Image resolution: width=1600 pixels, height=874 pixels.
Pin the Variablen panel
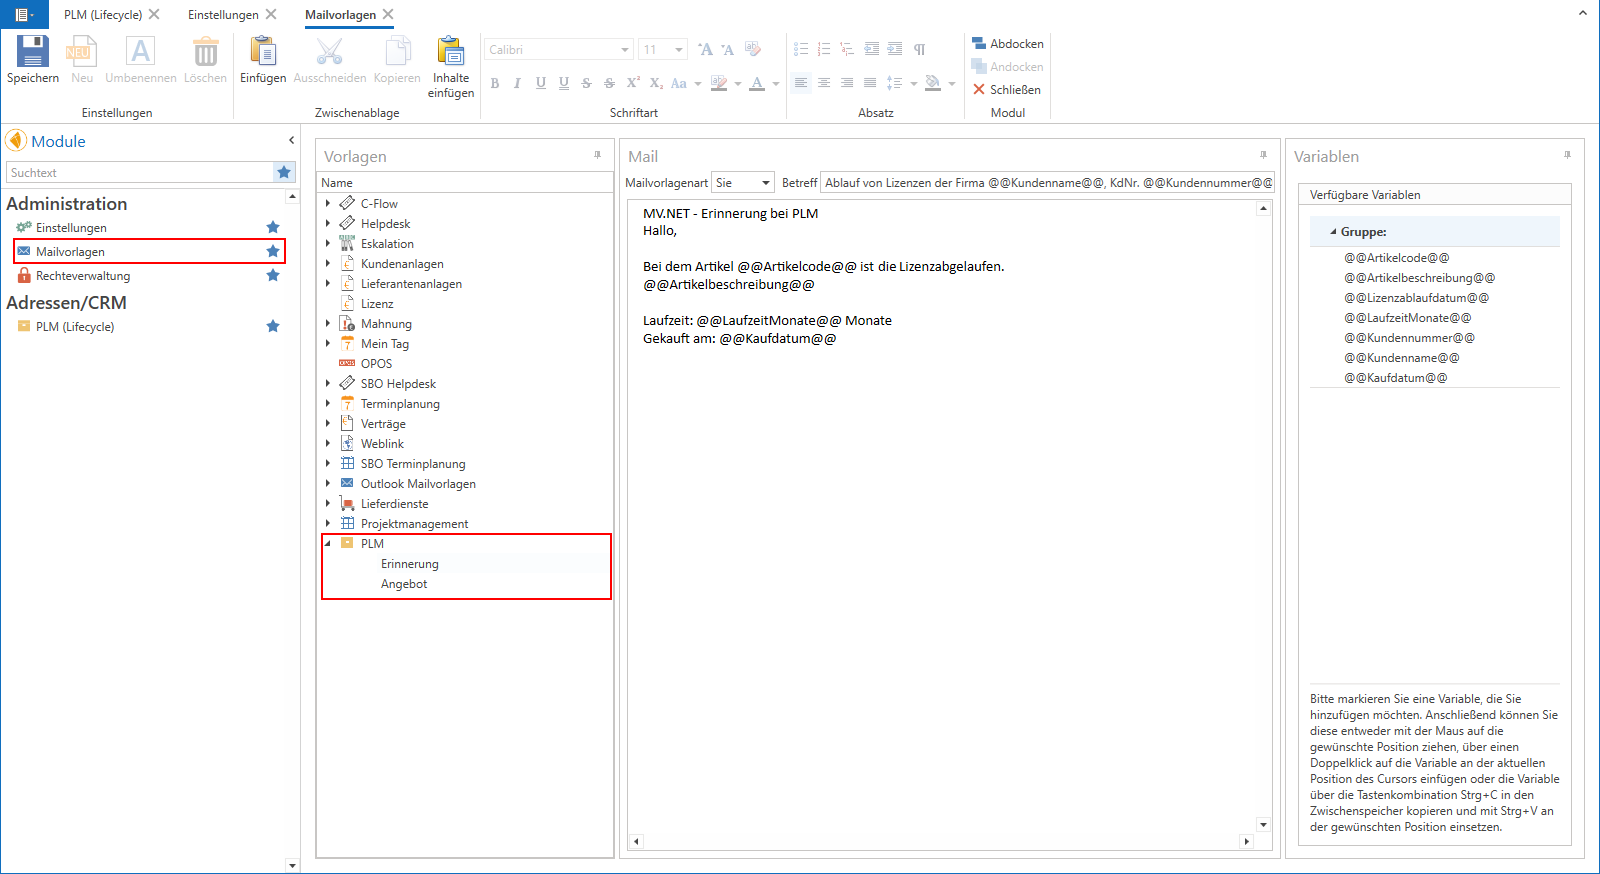pos(1567,155)
